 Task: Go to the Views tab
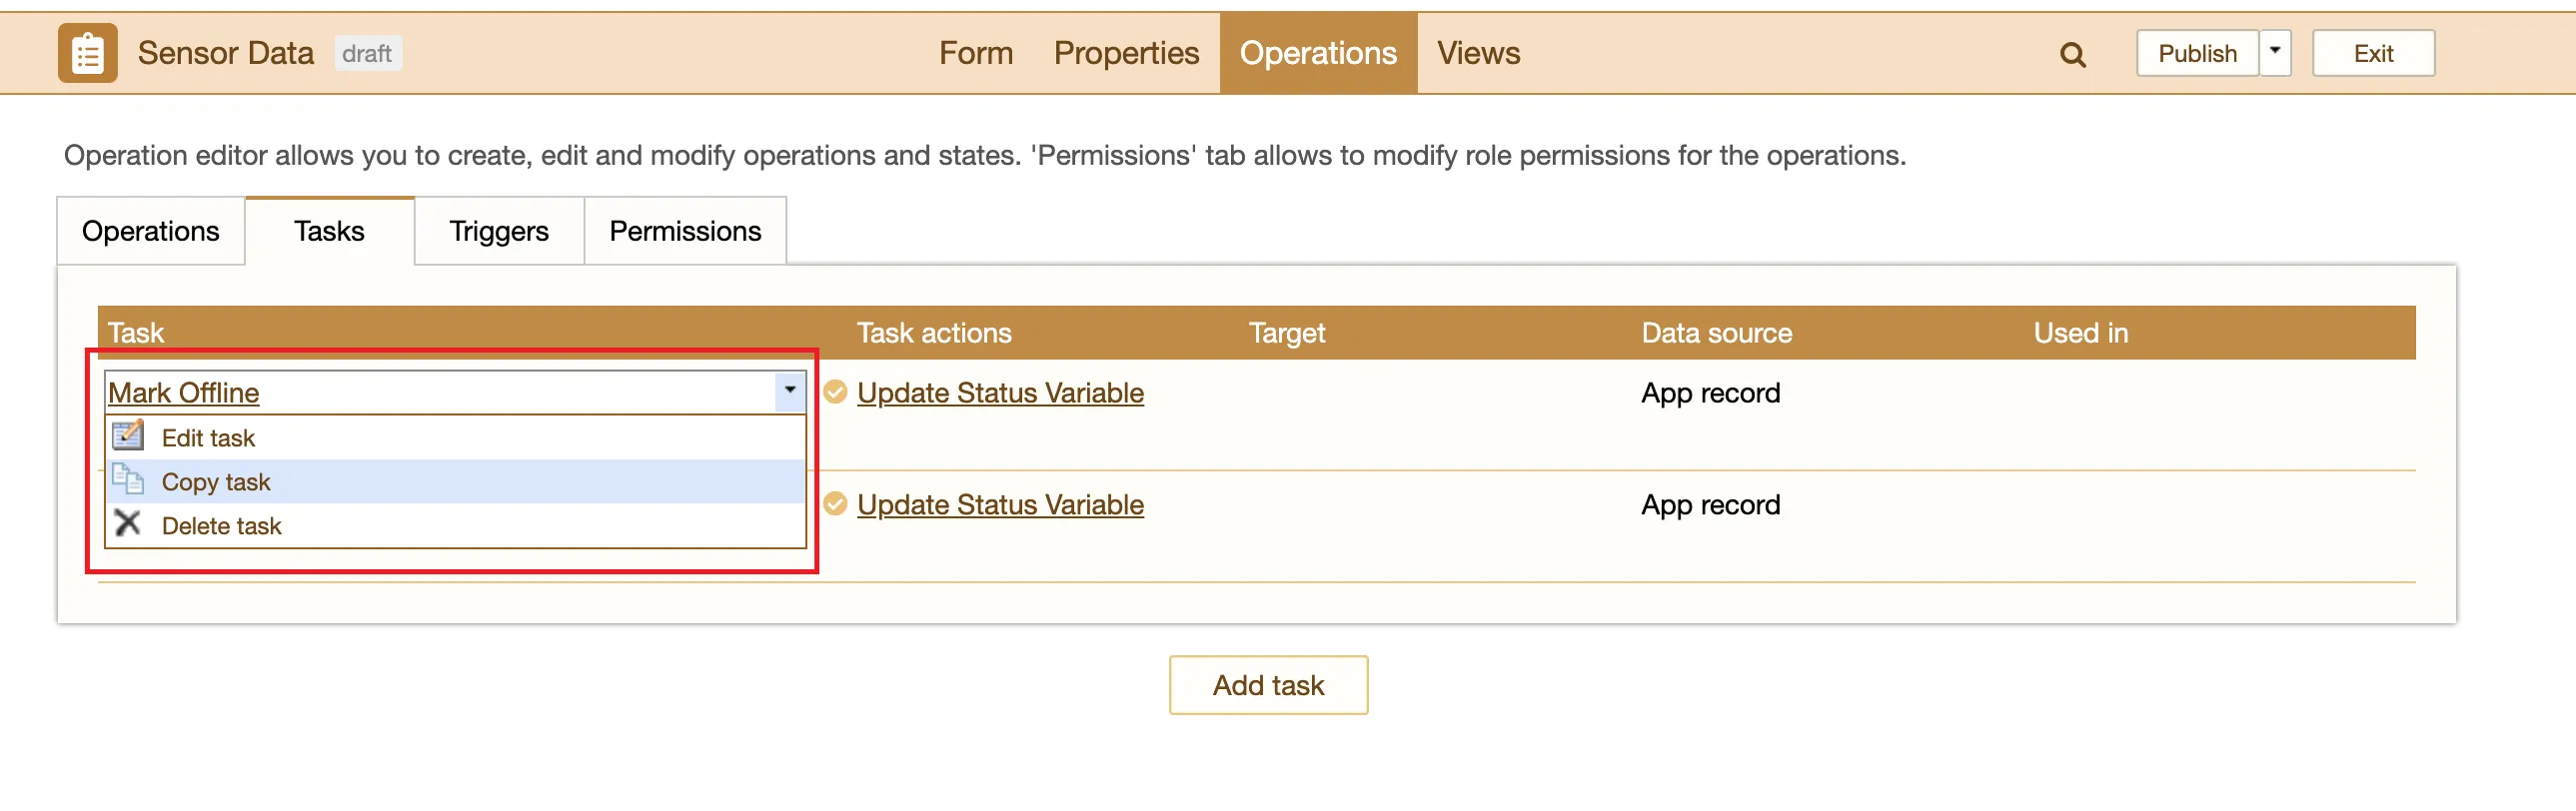pyautogui.click(x=1477, y=53)
